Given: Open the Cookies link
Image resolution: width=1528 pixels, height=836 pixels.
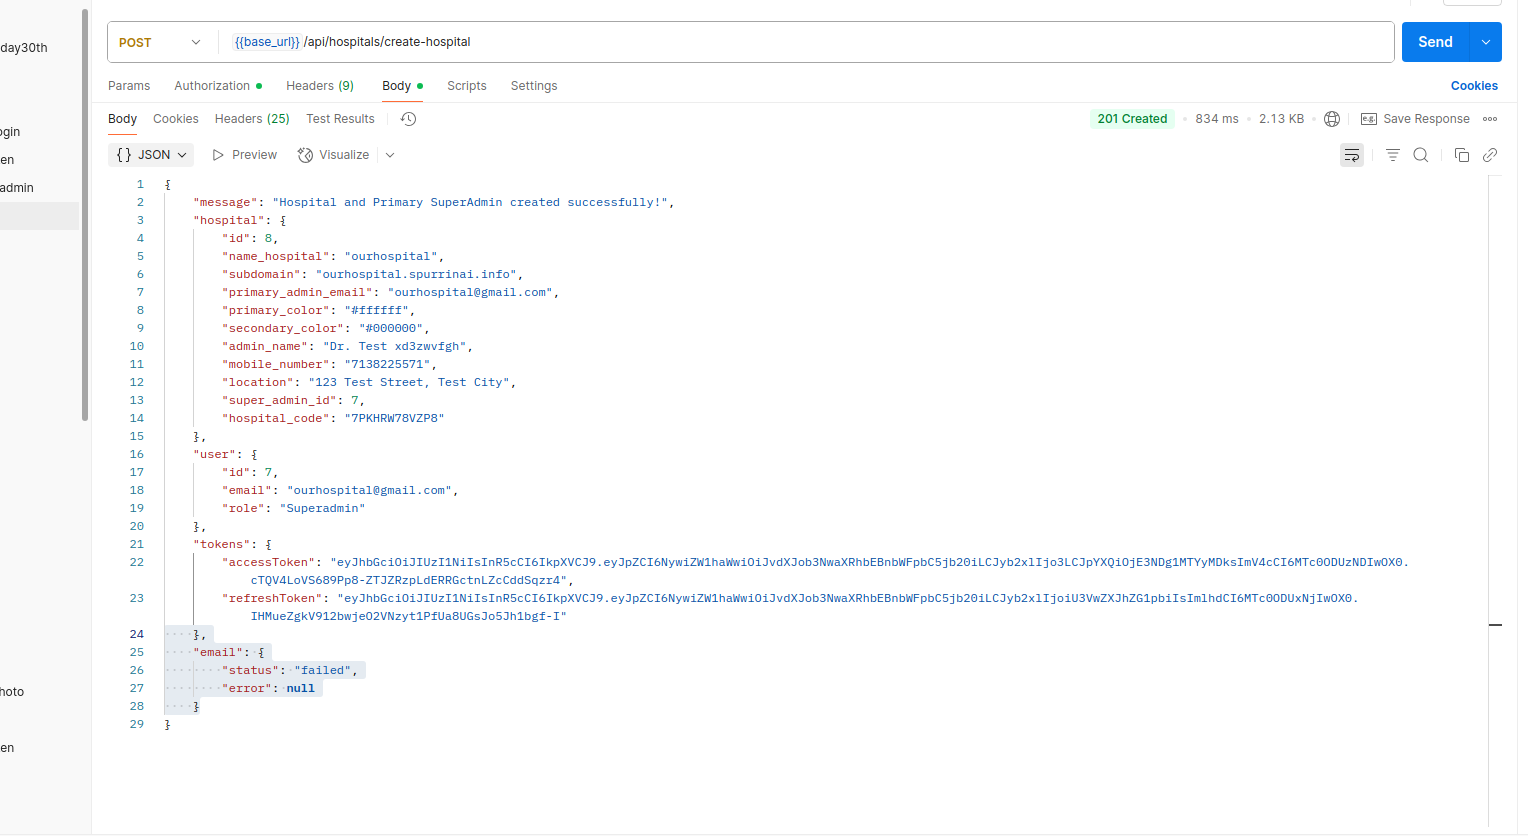Looking at the screenshot, I should 1474,86.
